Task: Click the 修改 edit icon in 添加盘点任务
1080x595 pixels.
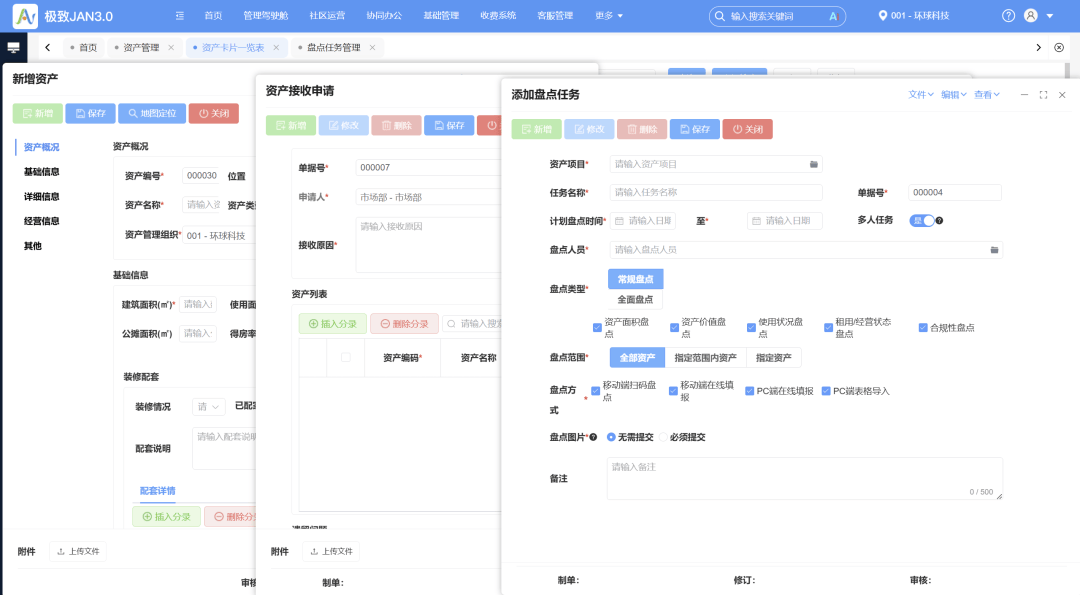Action: coord(581,128)
